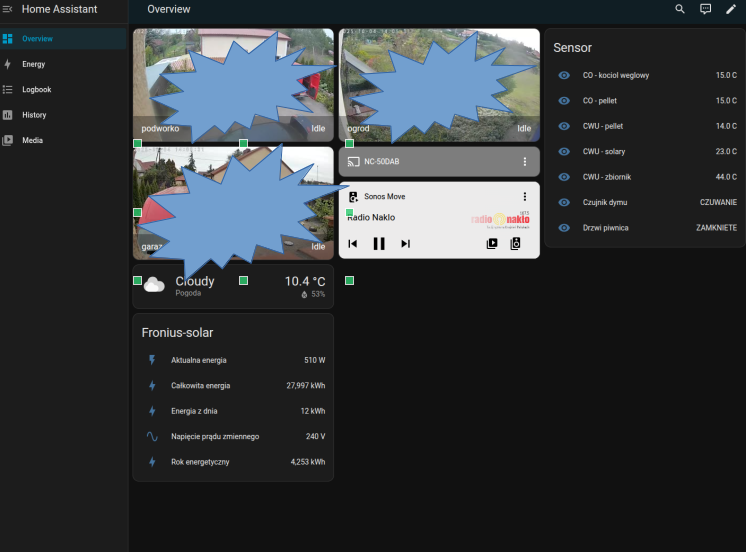Select History from the sidebar
The image size is (746, 552).
(34, 115)
